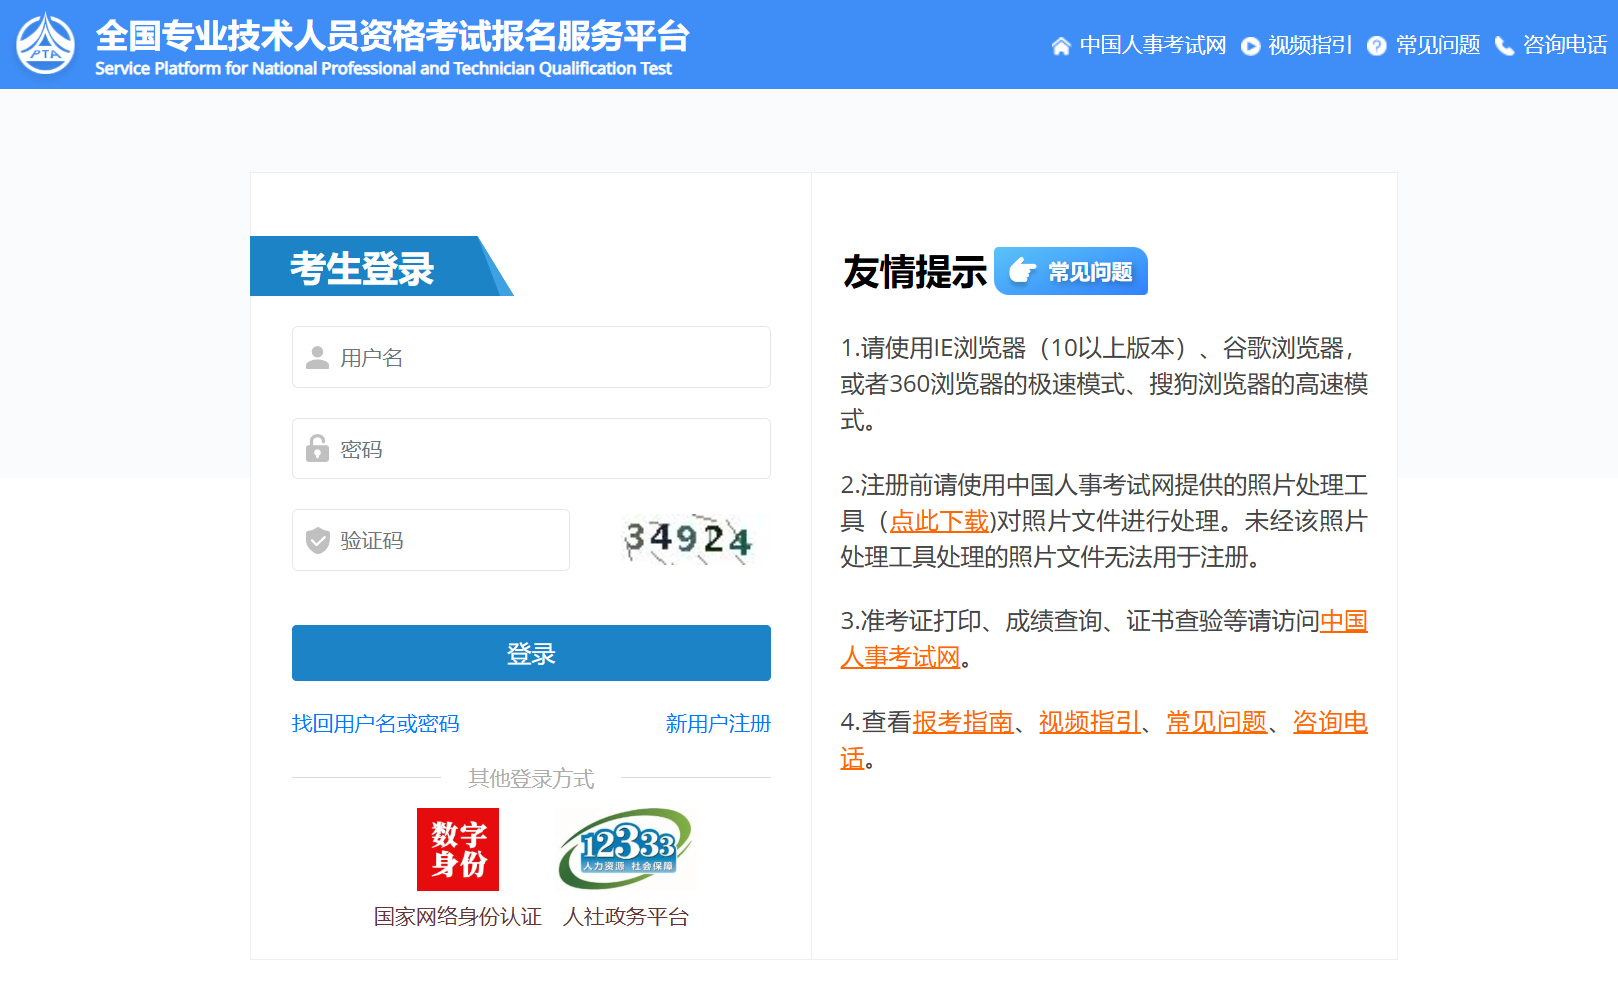1618x983 pixels.
Task: Open the 12333 人社政务平台 logo
Action: pos(626,849)
